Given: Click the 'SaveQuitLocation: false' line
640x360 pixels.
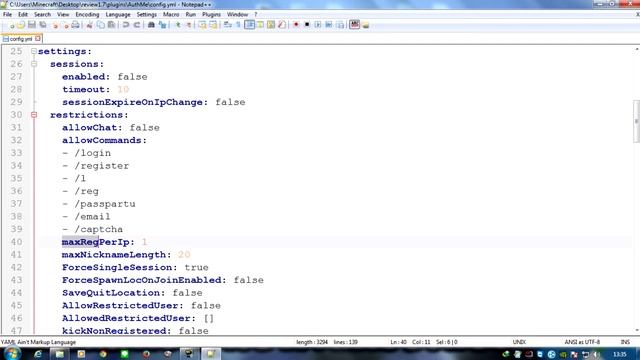Looking at the screenshot, I should (132, 293).
